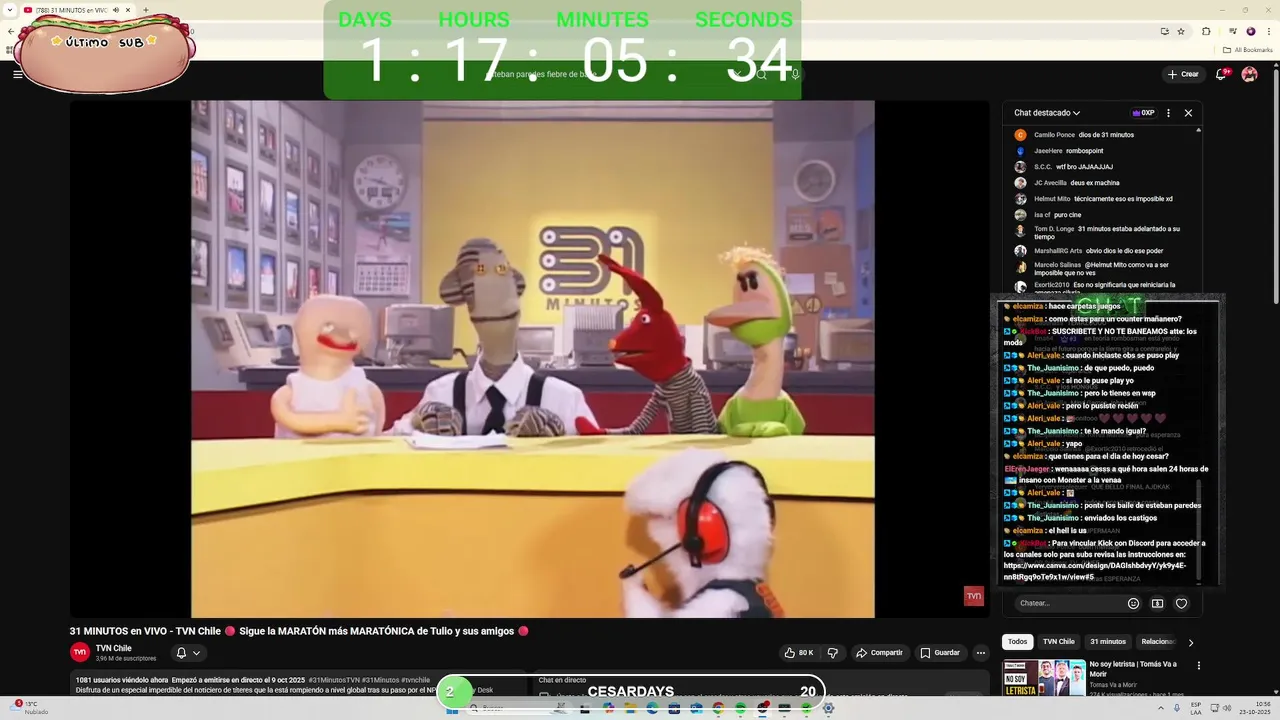The image size is (1280, 720).
Task: Open Windows Start button on taskbar
Action: (451, 708)
